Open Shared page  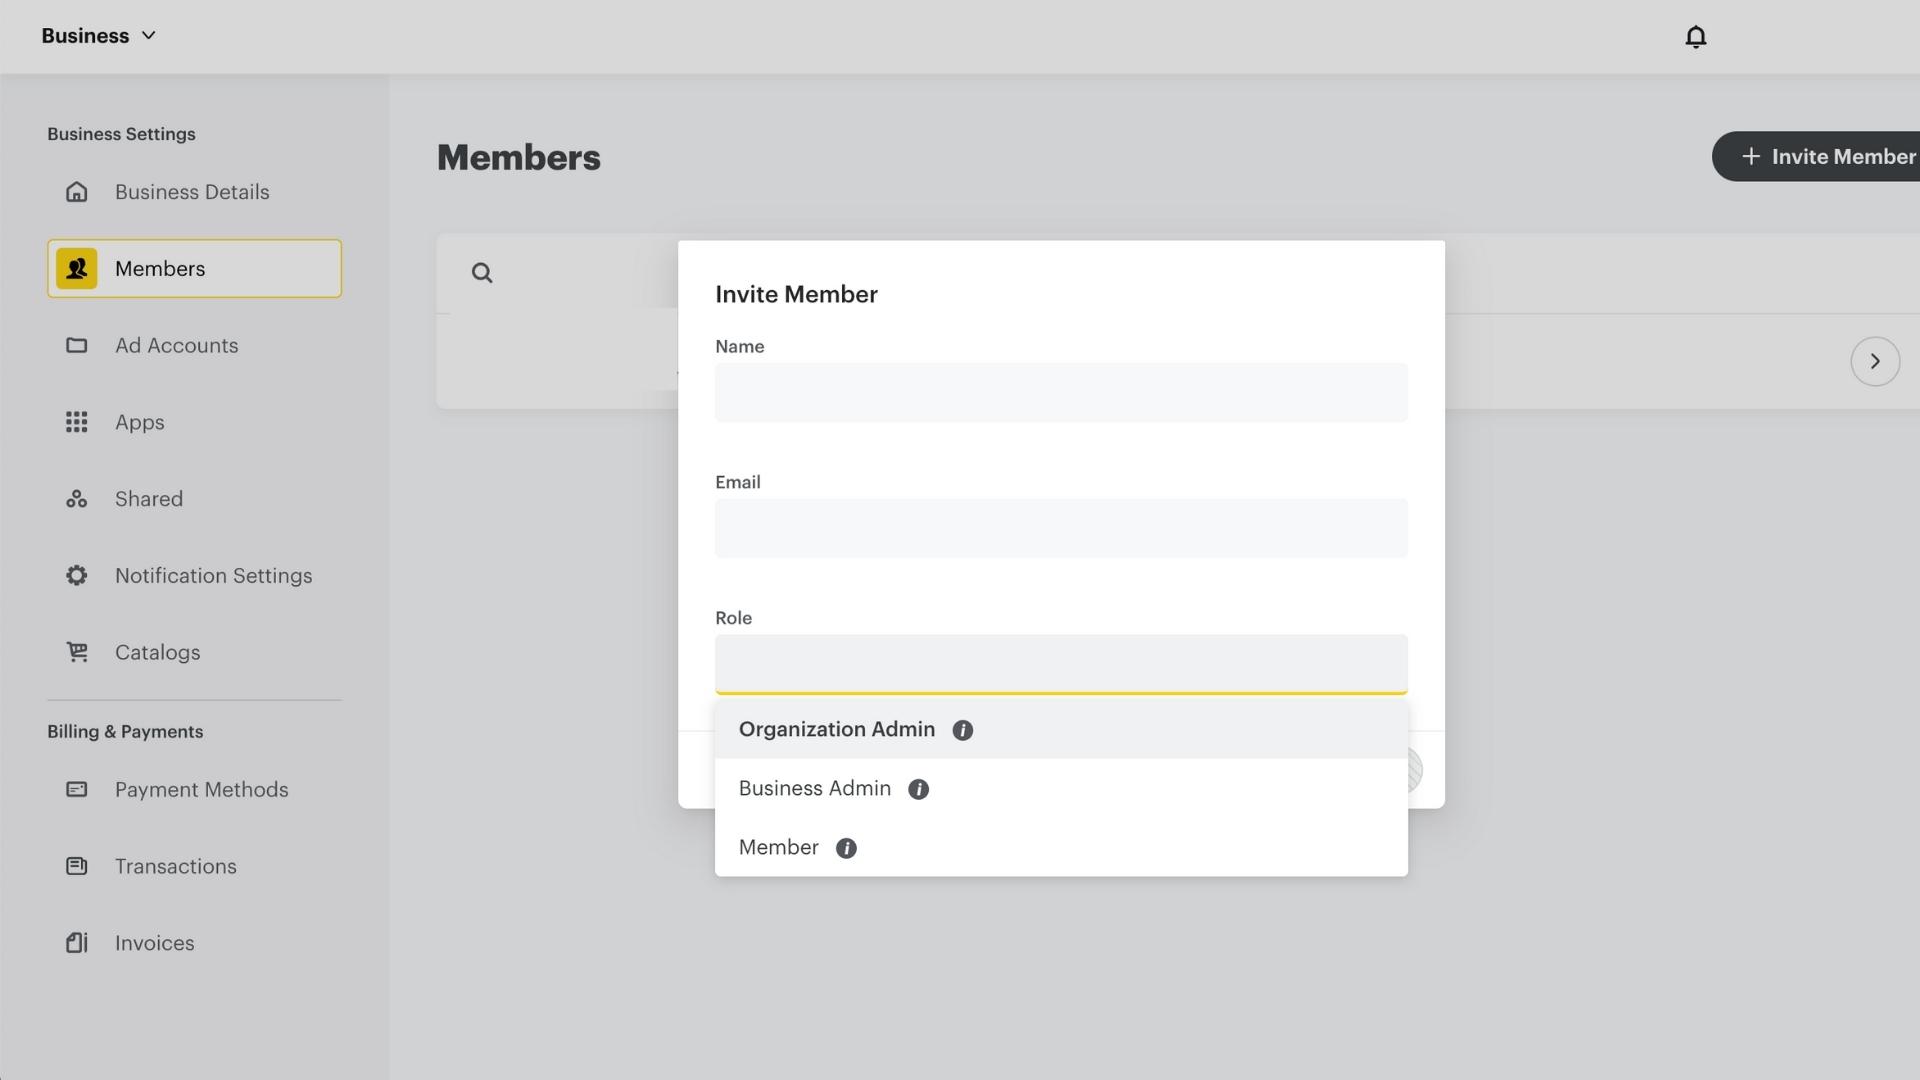pos(194,499)
